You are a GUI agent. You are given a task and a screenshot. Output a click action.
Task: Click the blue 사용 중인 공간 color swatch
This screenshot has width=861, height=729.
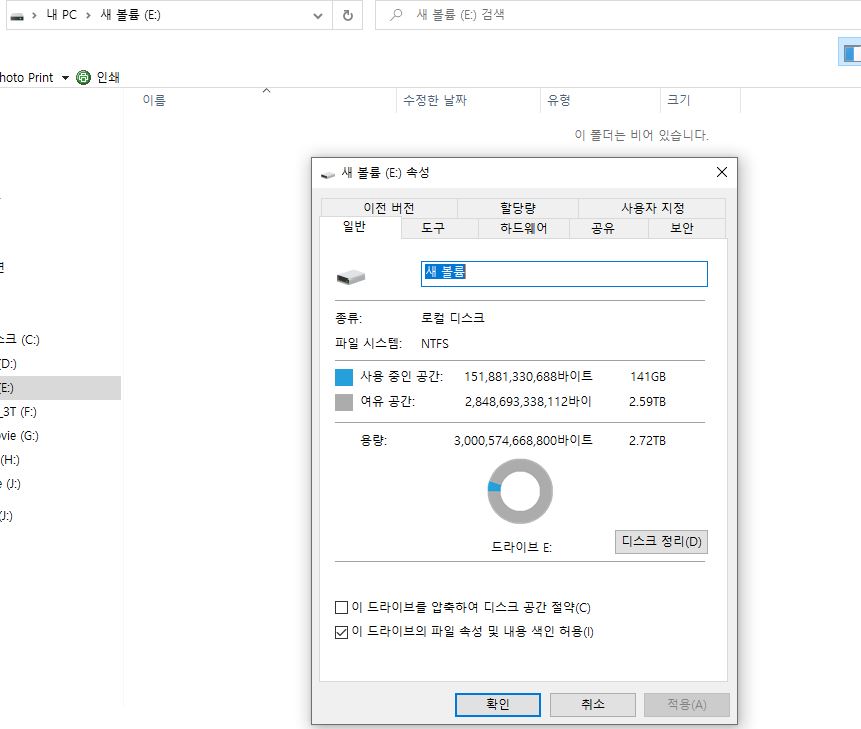(344, 377)
